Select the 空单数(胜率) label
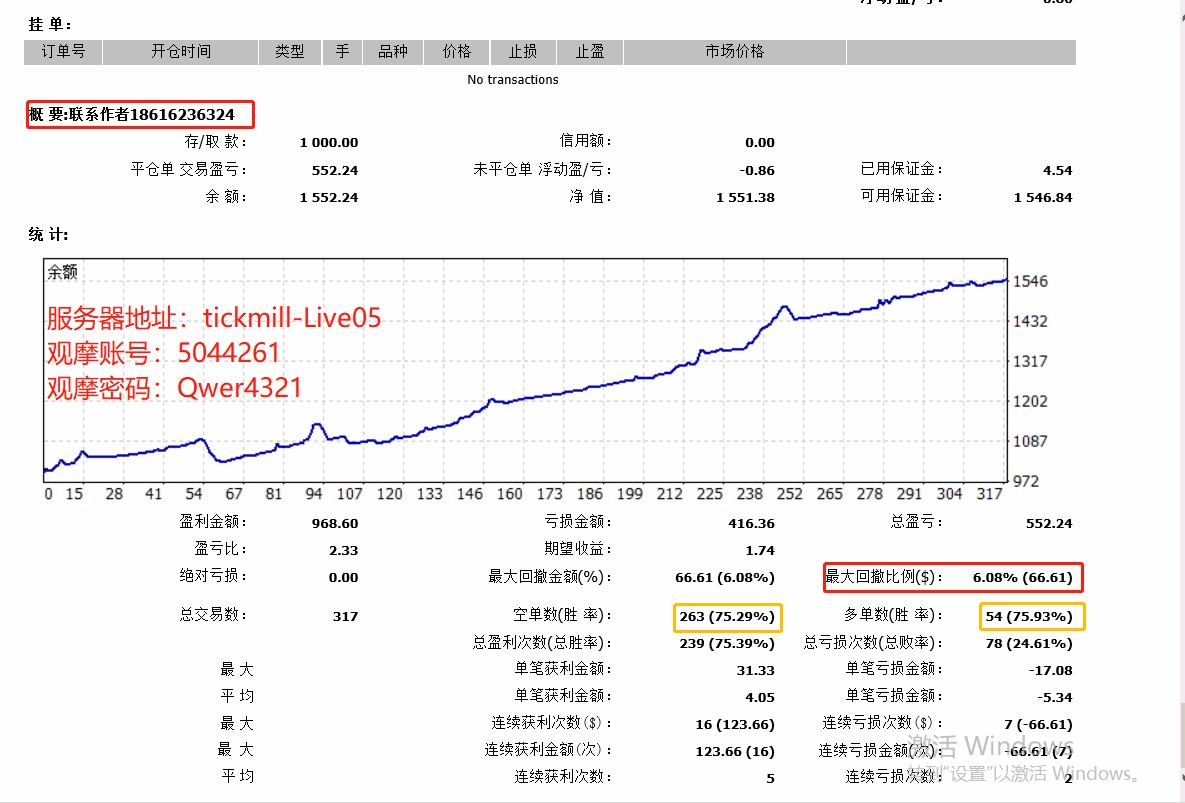The width and height of the screenshot is (1185, 803). (x=562, y=615)
